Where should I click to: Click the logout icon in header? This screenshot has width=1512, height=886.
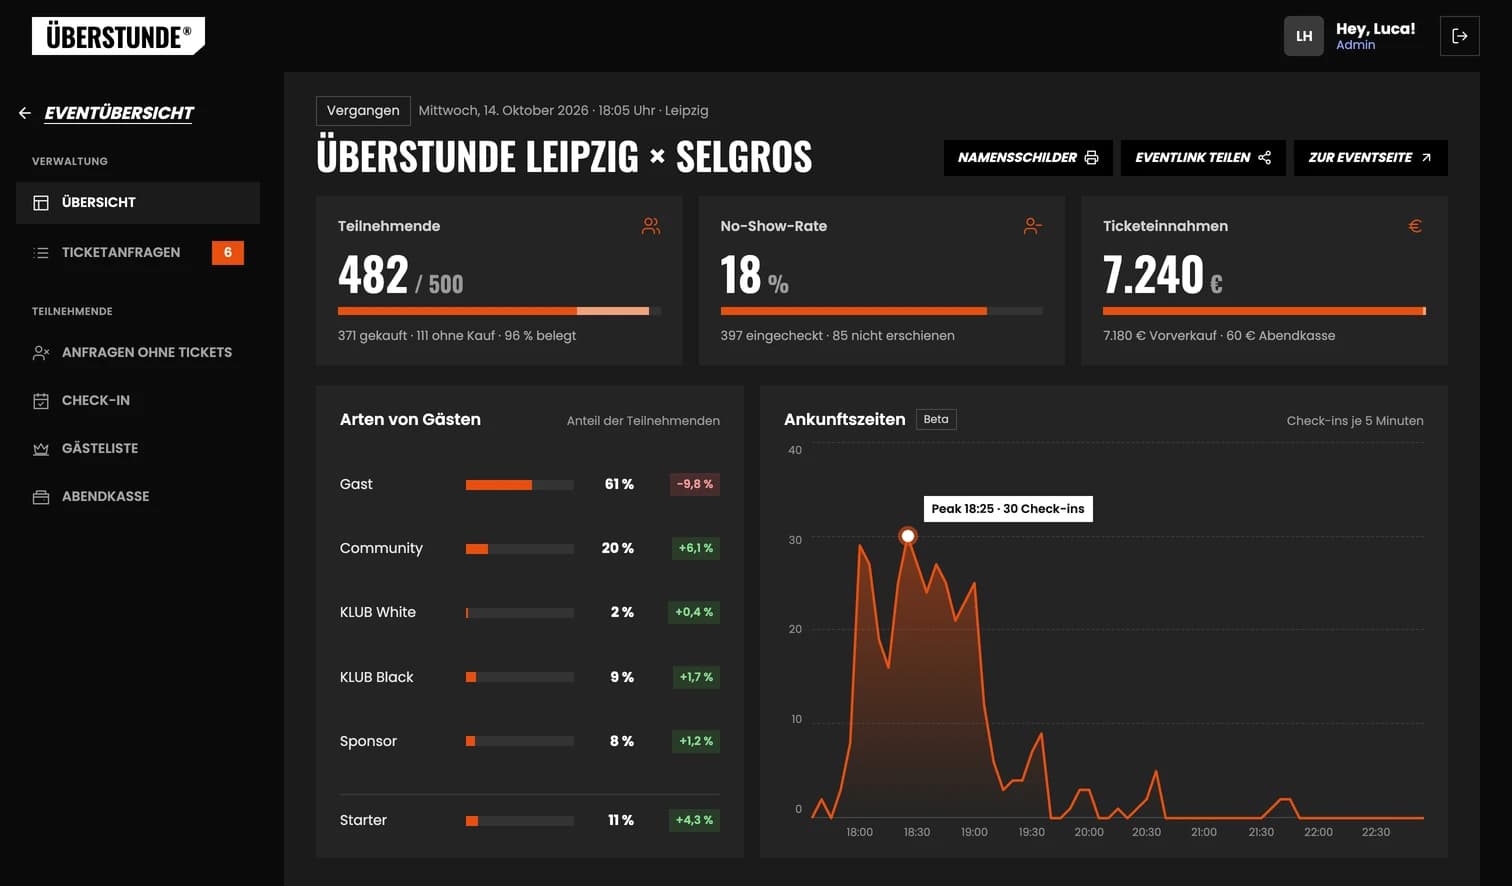click(x=1459, y=36)
